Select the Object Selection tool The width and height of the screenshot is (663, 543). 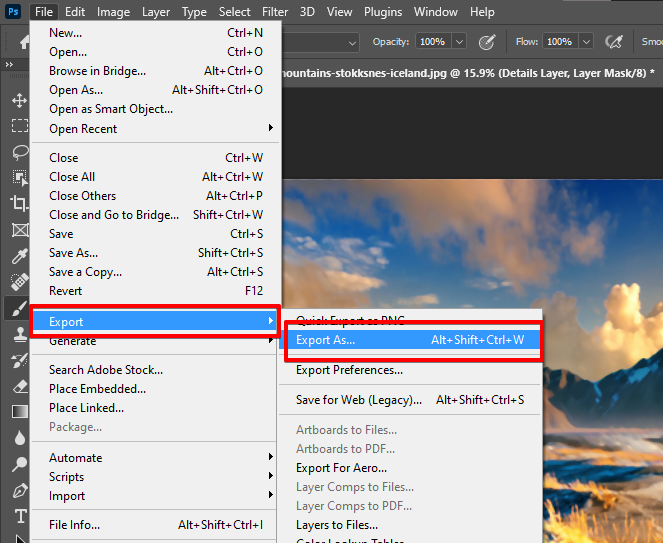pos(19,178)
